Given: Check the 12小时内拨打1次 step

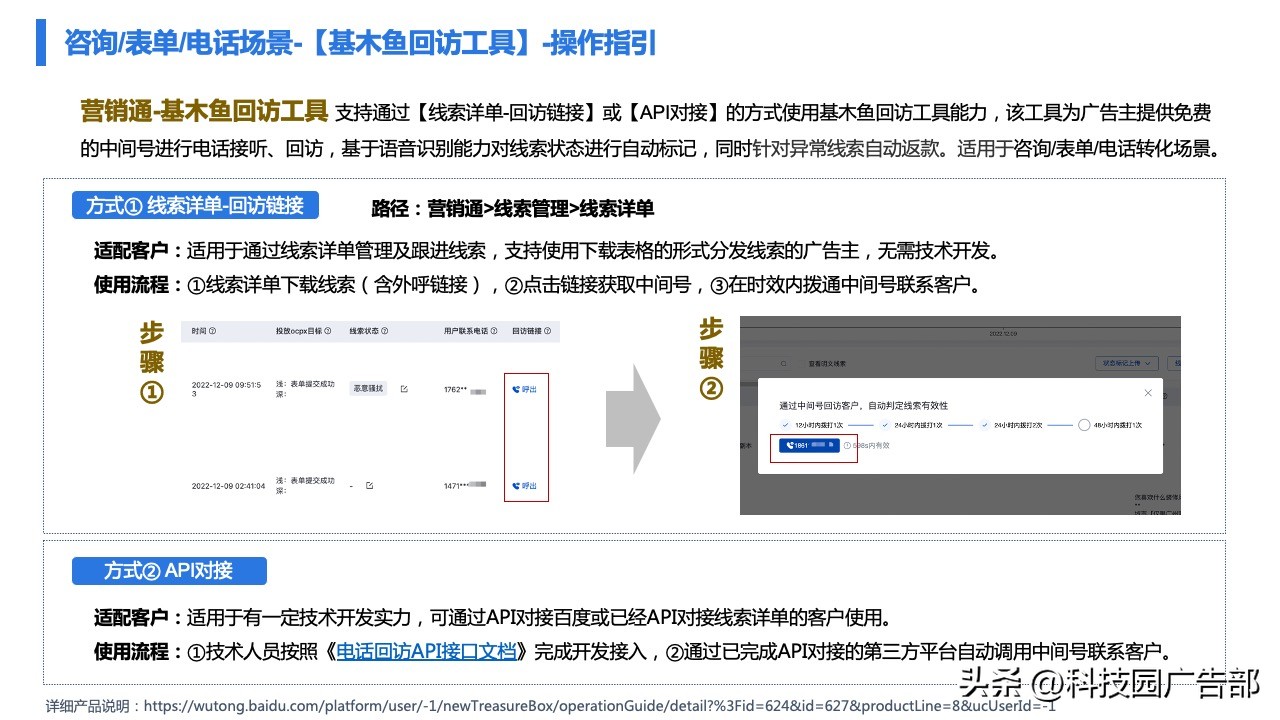Looking at the screenshot, I should (x=785, y=425).
